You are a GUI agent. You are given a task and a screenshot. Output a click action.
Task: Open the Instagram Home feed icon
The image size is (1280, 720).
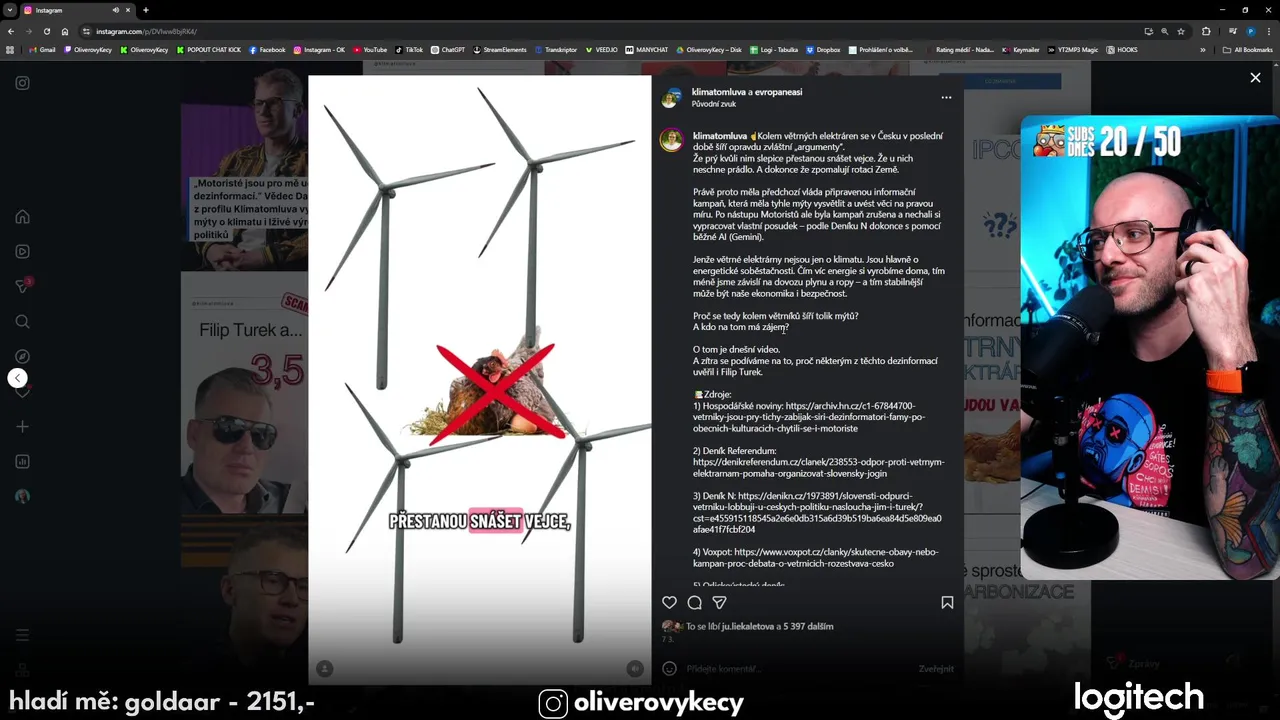22,217
